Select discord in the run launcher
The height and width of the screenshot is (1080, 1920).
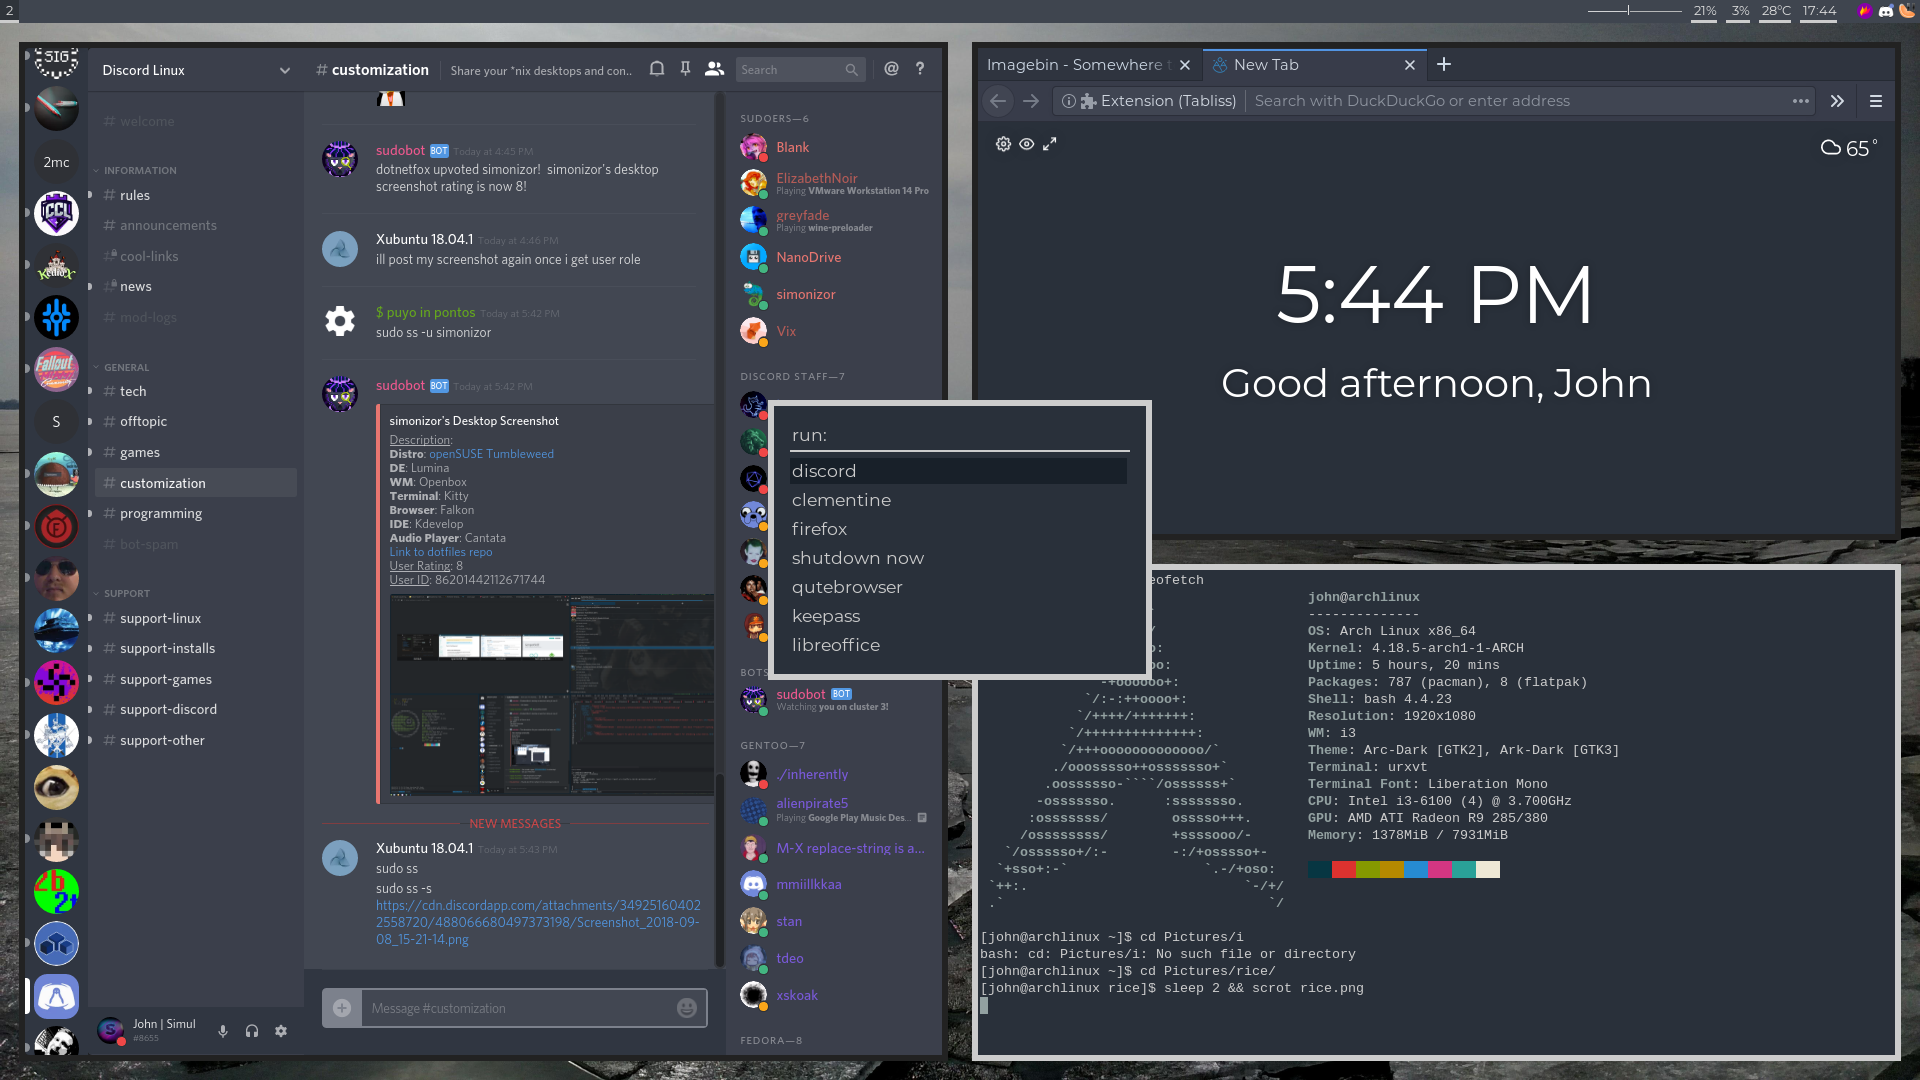click(958, 471)
